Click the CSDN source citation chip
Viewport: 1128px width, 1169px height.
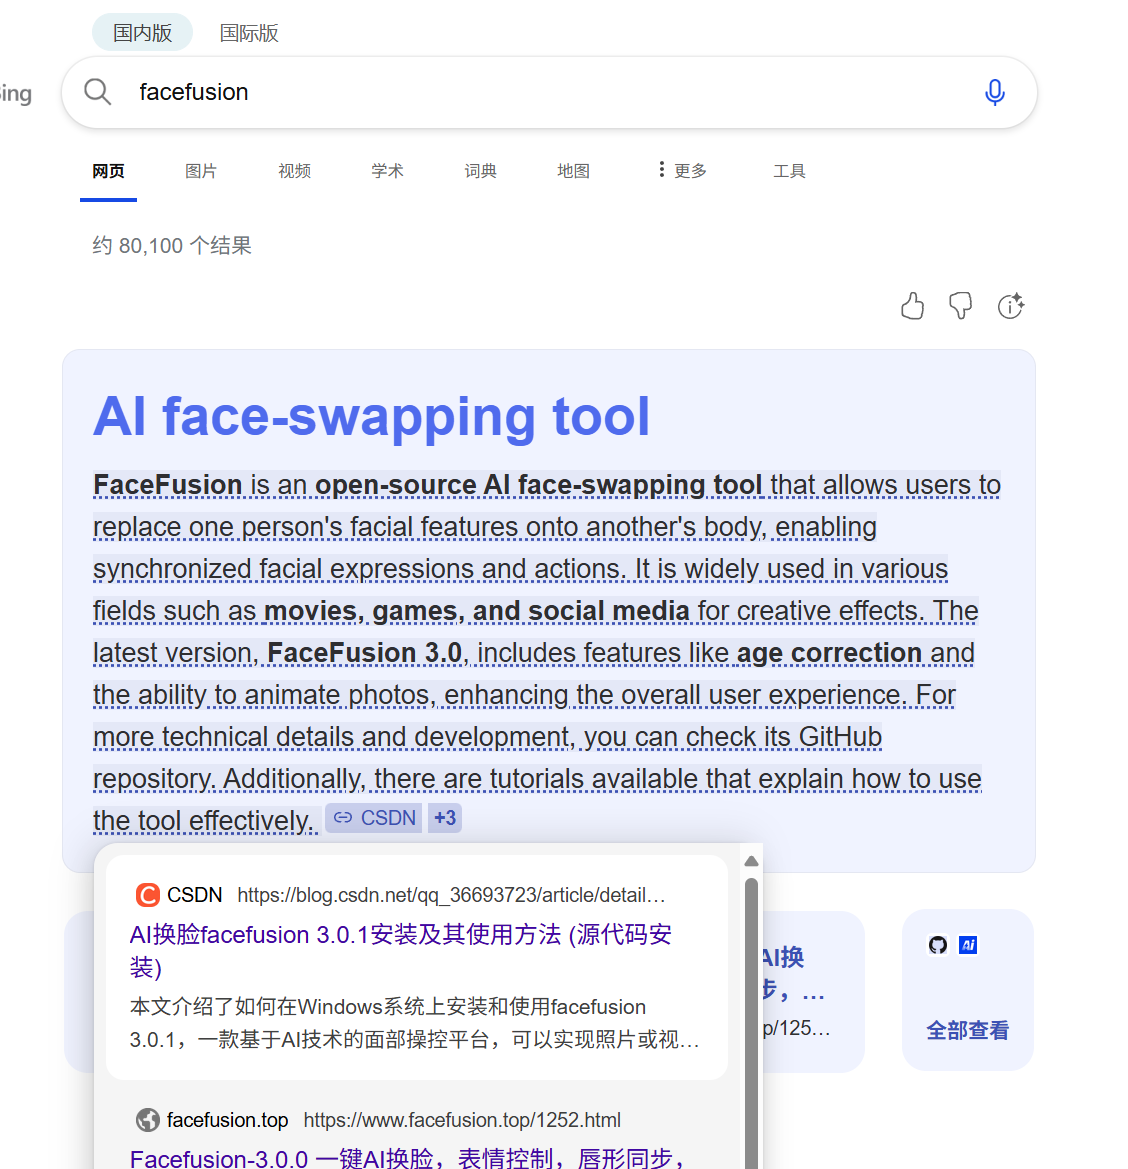(x=374, y=818)
